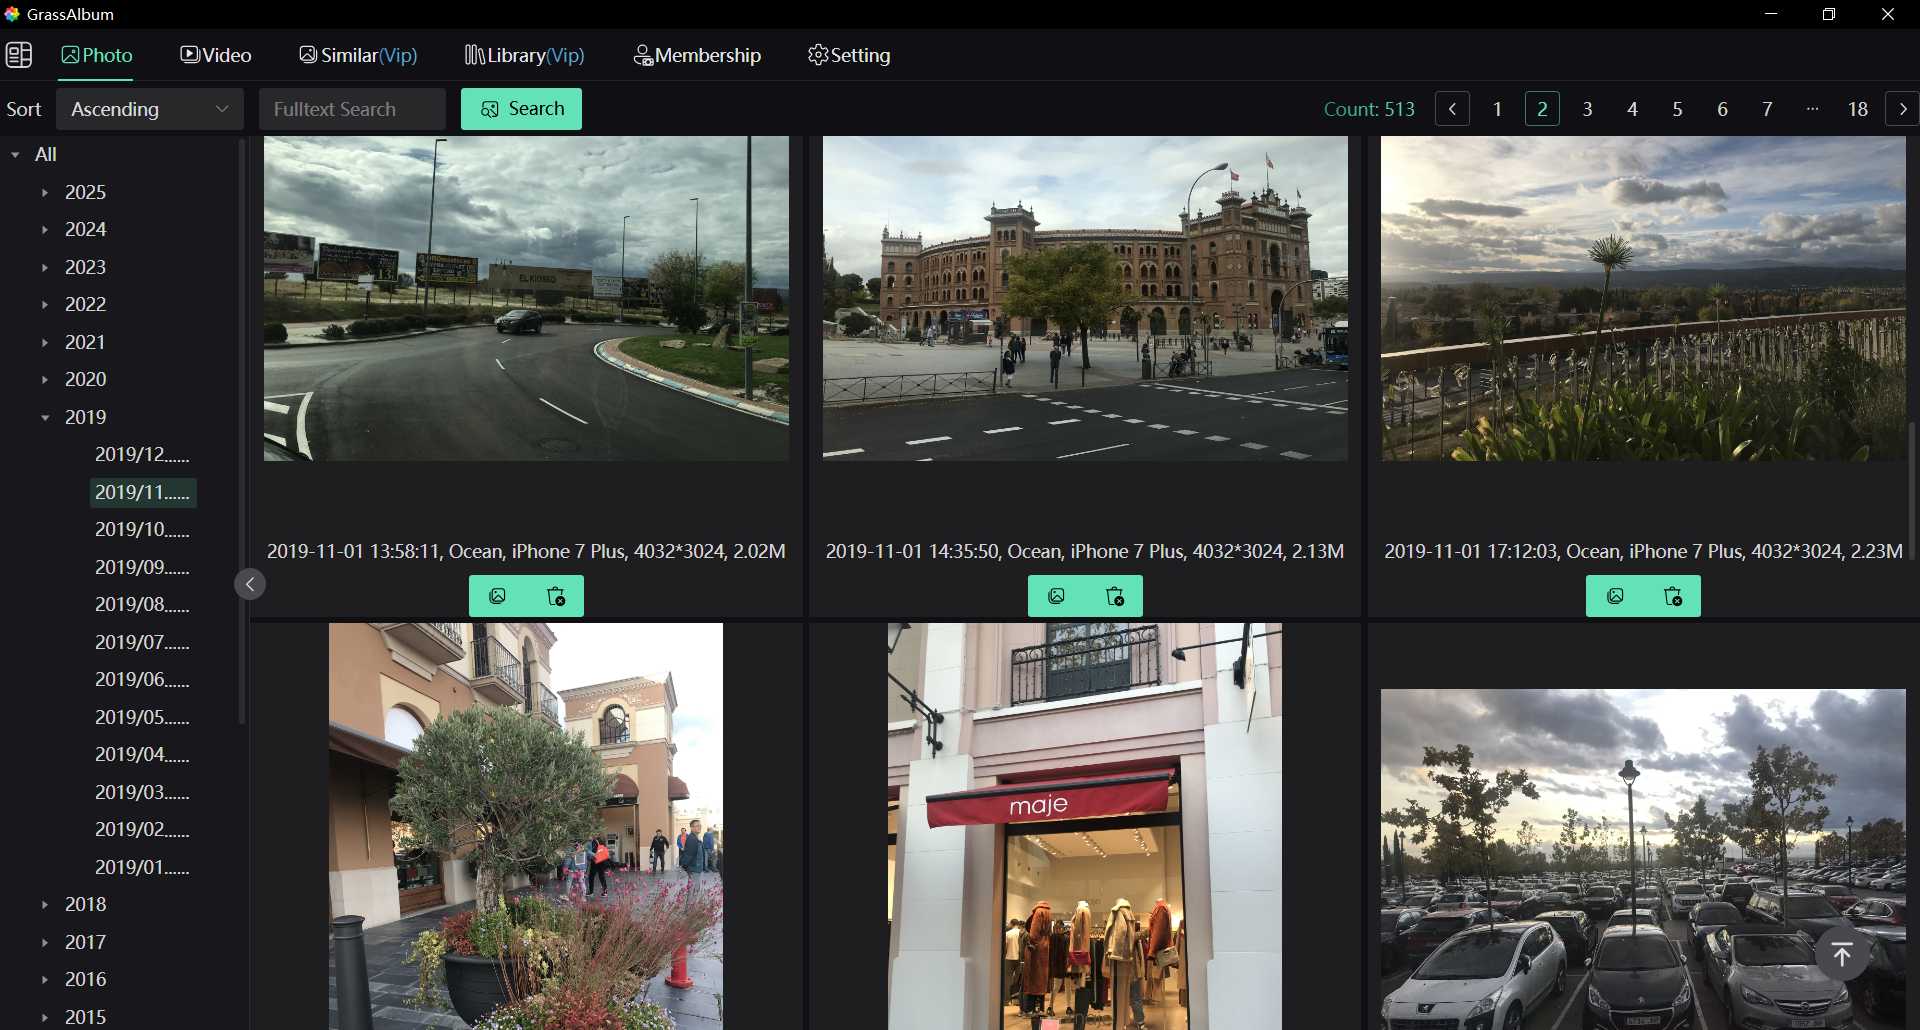Click the view image icon under first photo
Screen dimensions: 1920x1030
tap(497, 595)
